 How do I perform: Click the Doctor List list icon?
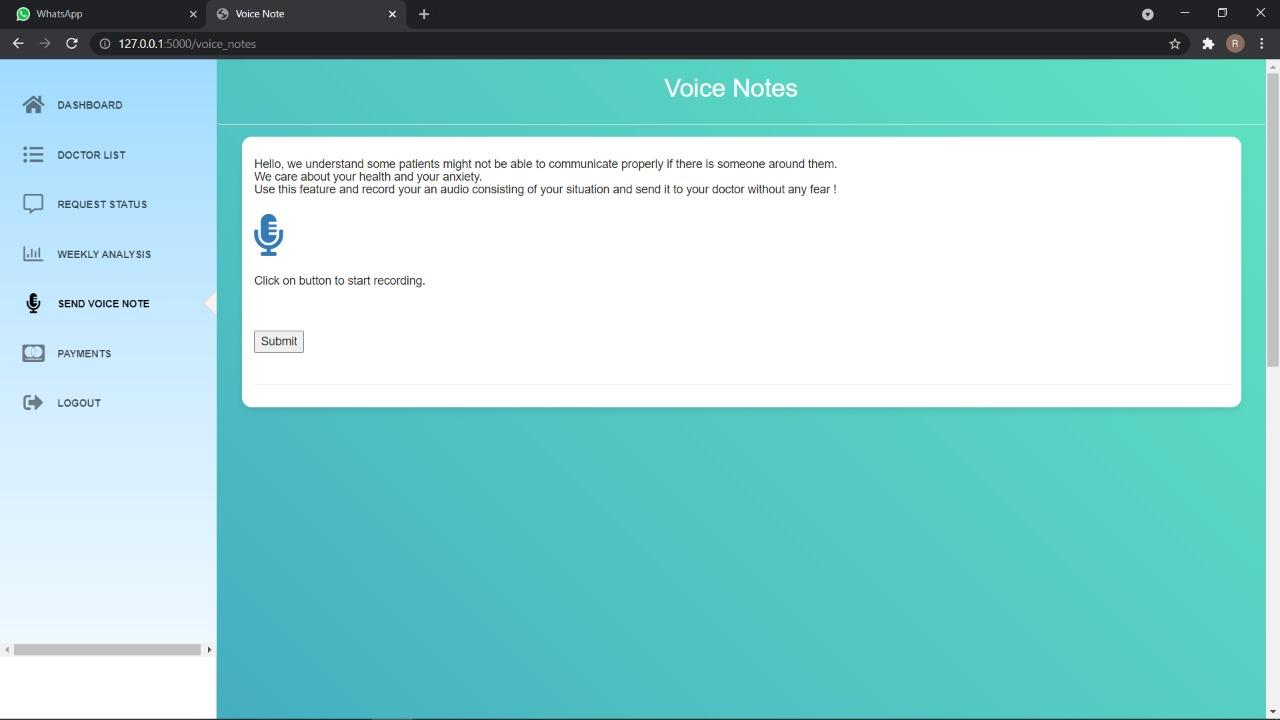pos(33,155)
